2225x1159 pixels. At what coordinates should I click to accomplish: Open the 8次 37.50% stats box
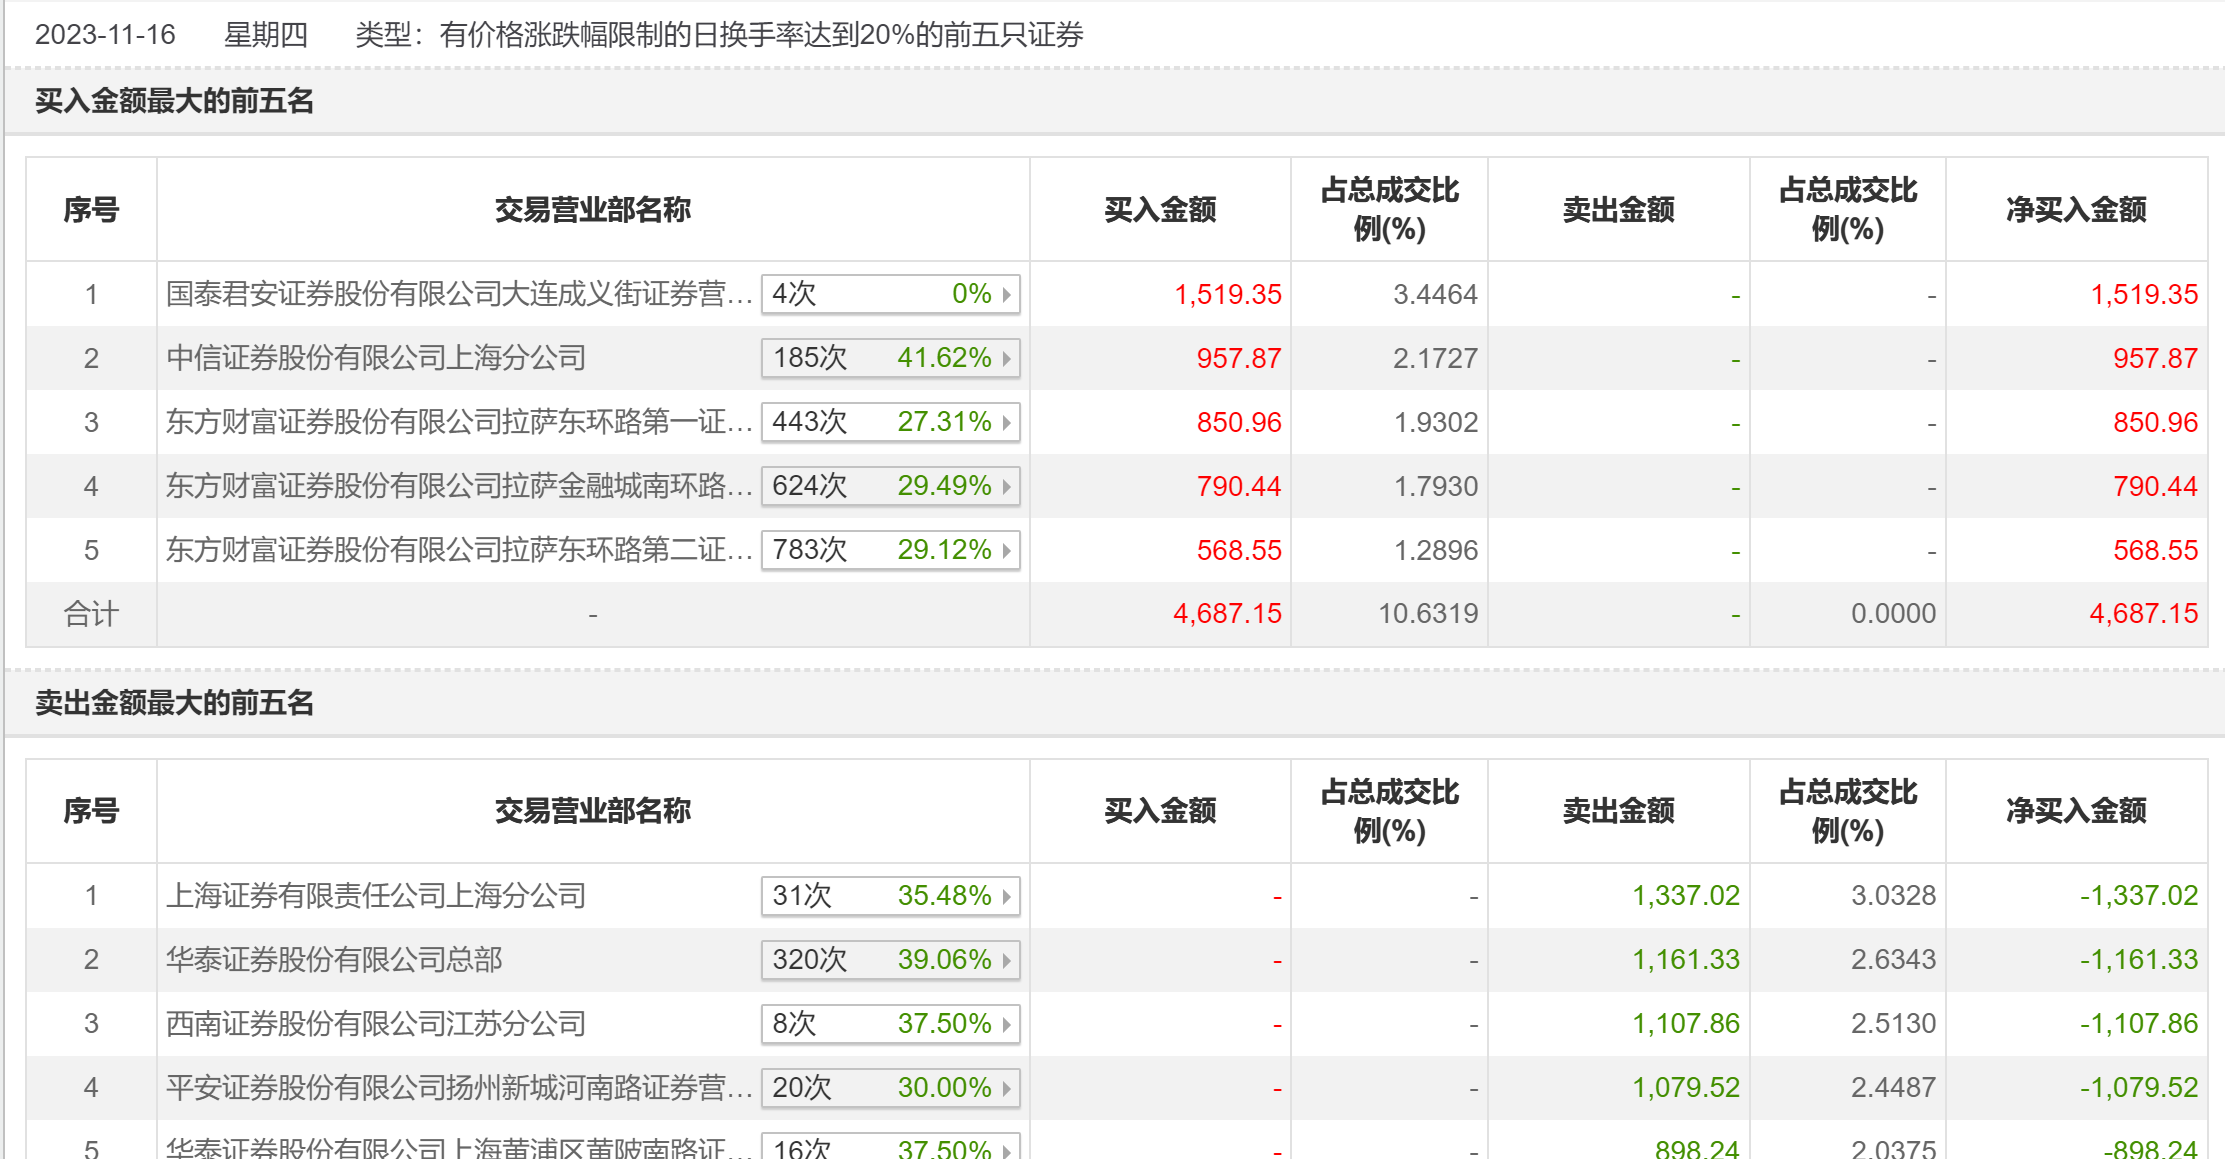coord(890,1024)
